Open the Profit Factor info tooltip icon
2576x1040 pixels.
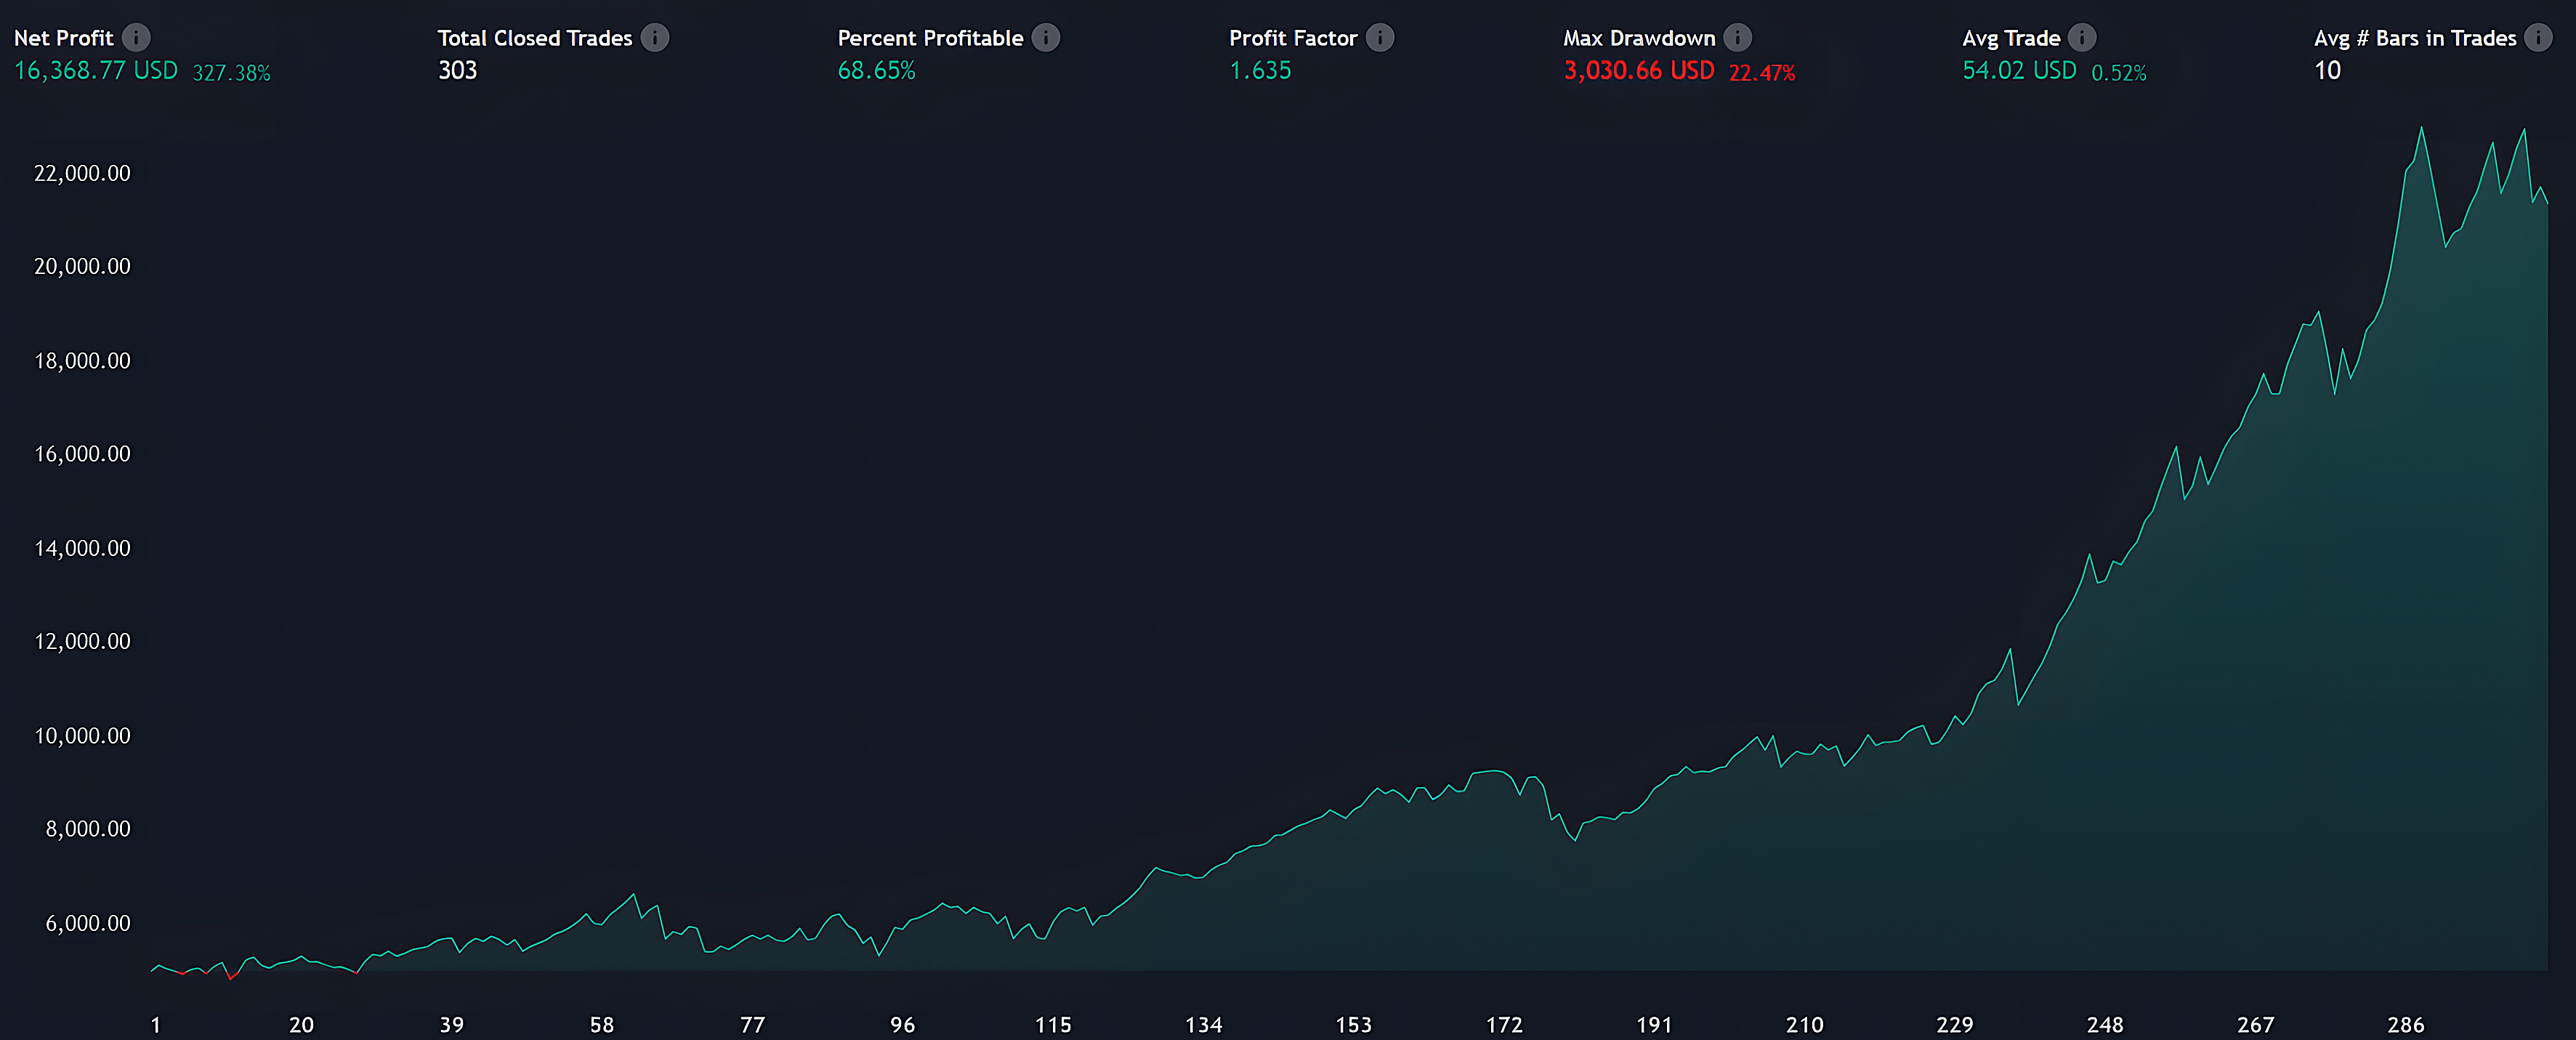coord(1380,38)
